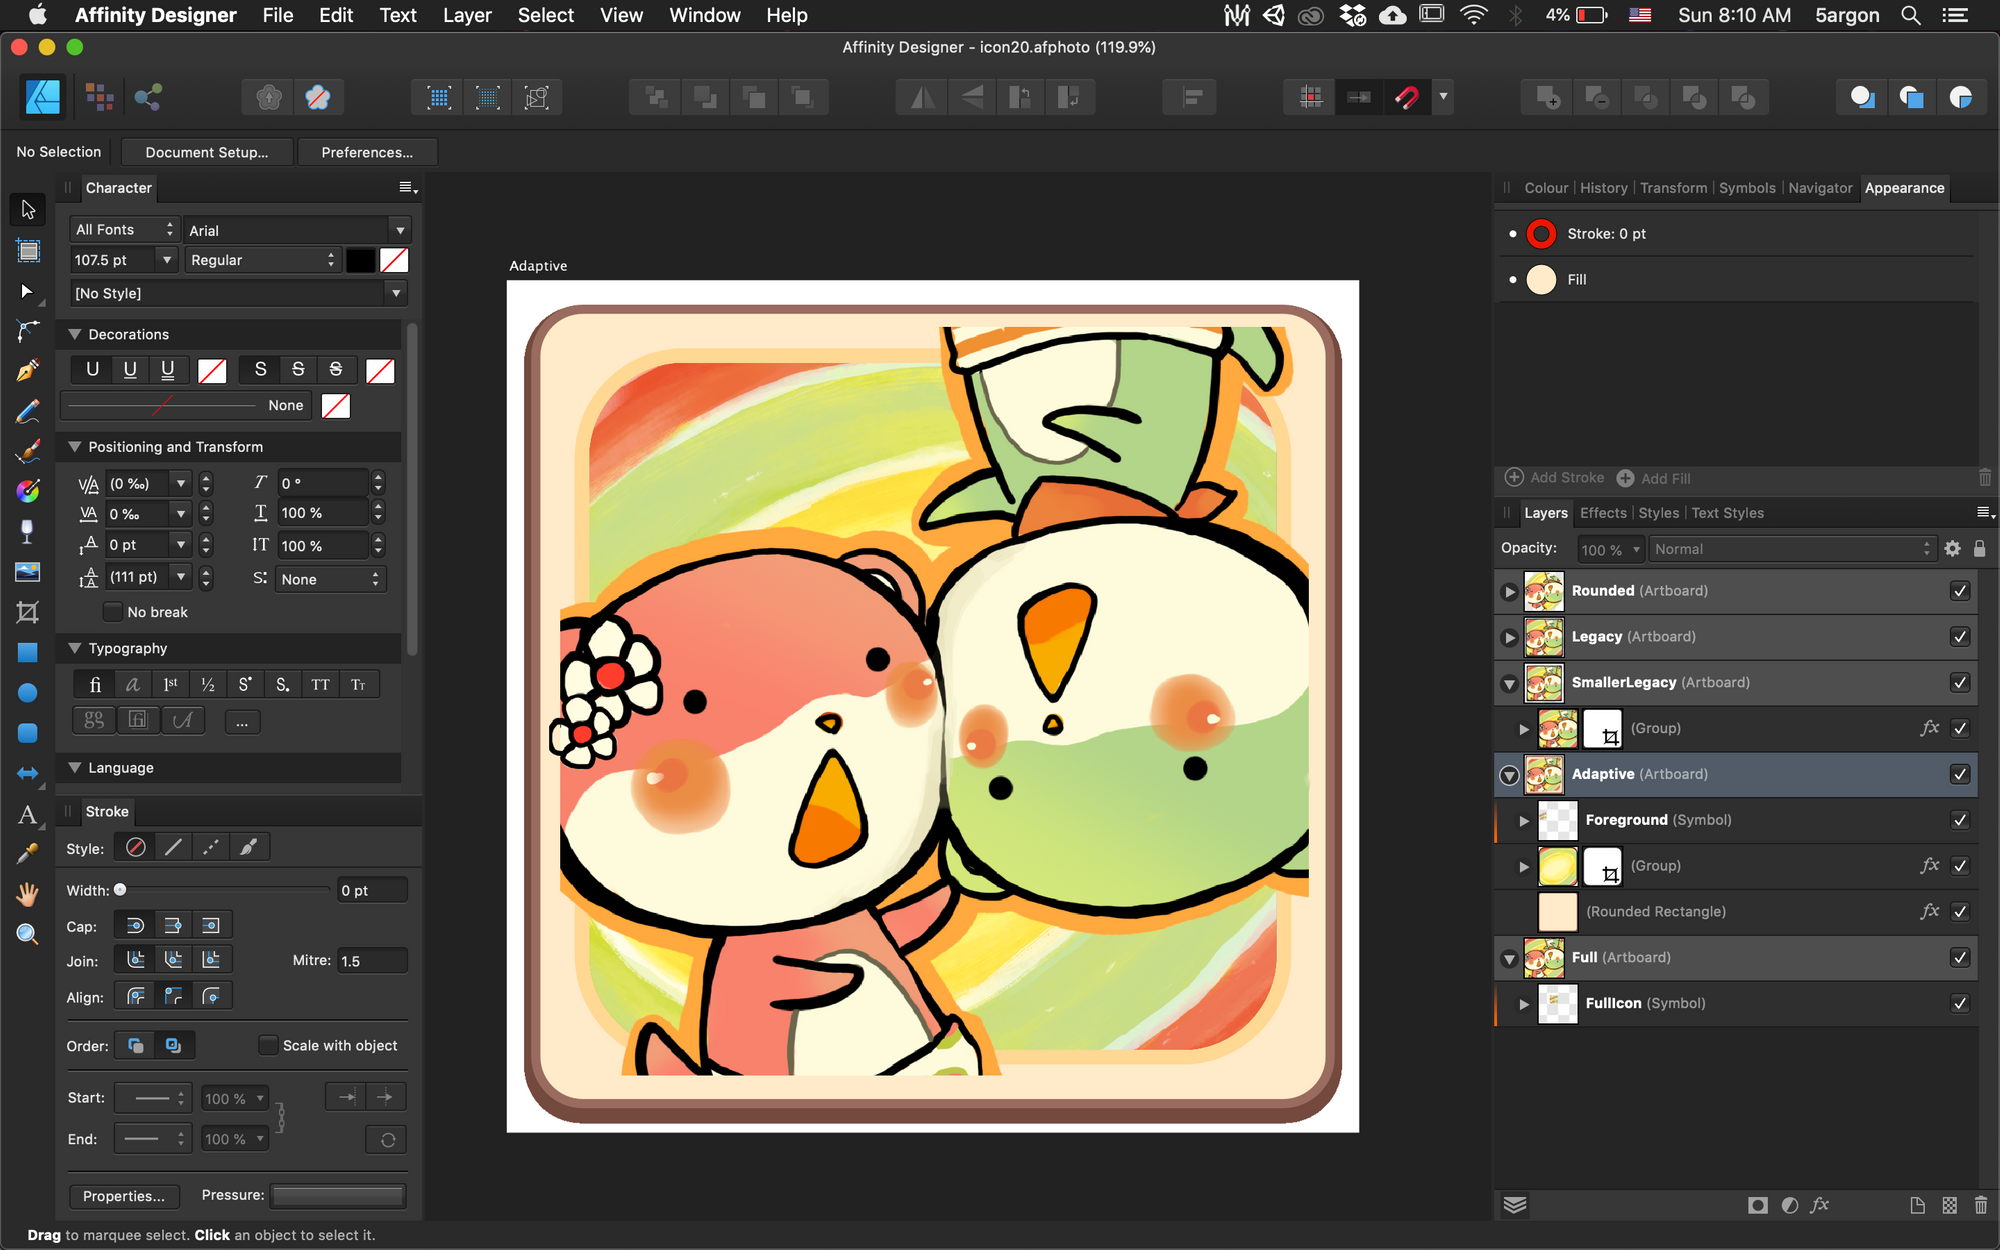The image size is (2000, 1250).
Task: Switch to the Pixel Persona
Action: (99, 97)
